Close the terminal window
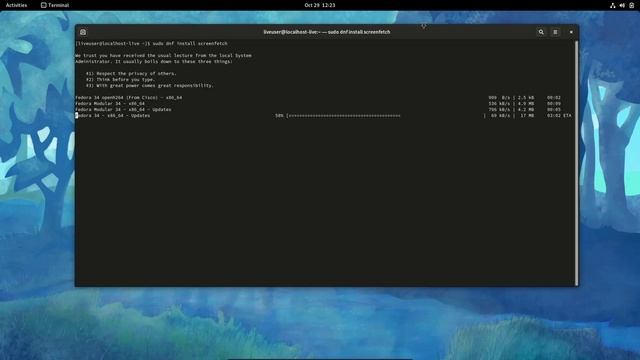Image resolution: width=640 pixels, height=360 pixels. click(571, 32)
